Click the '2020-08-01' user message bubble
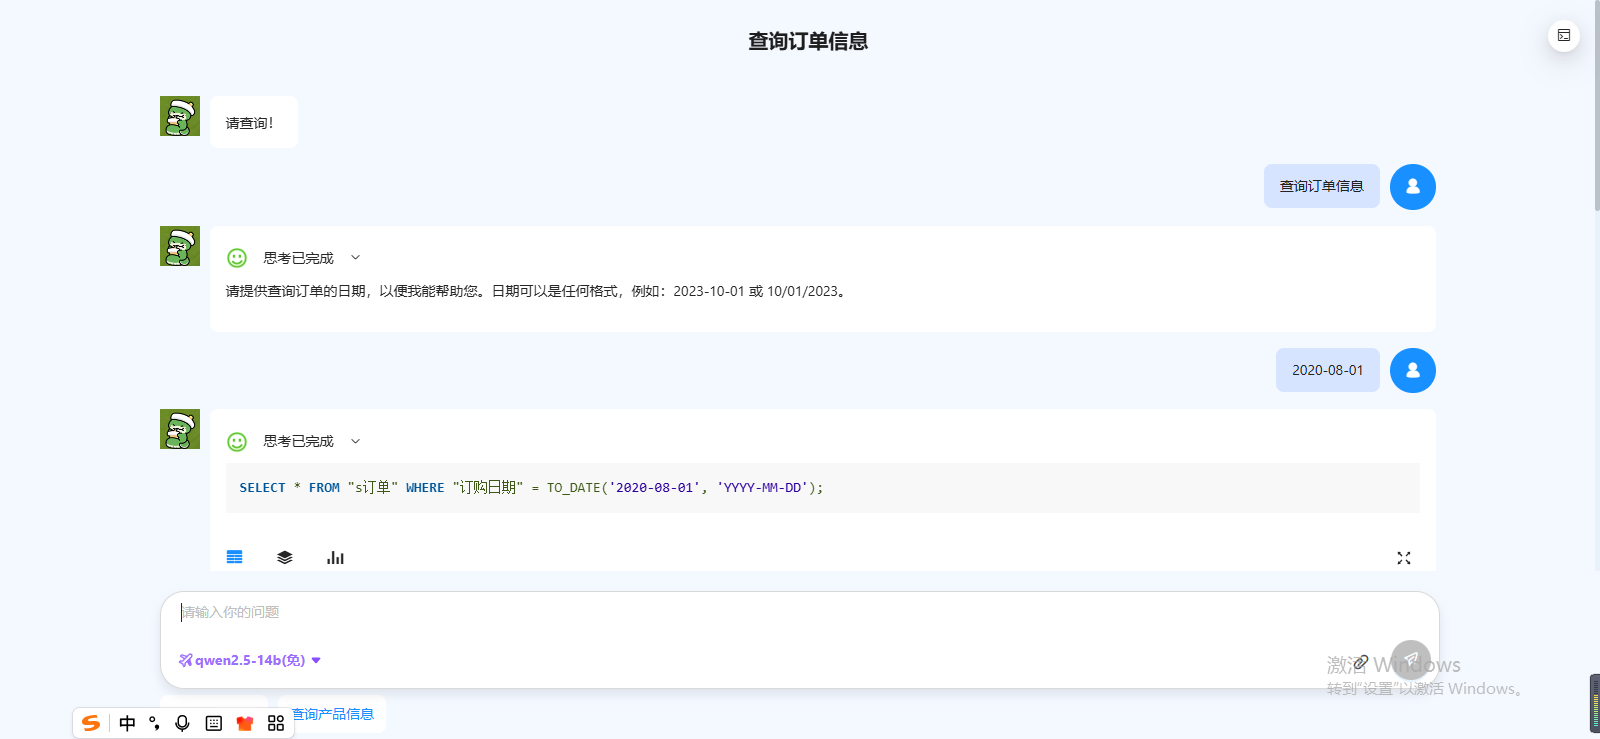The height and width of the screenshot is (739, 1600). tap(1327, 370)
